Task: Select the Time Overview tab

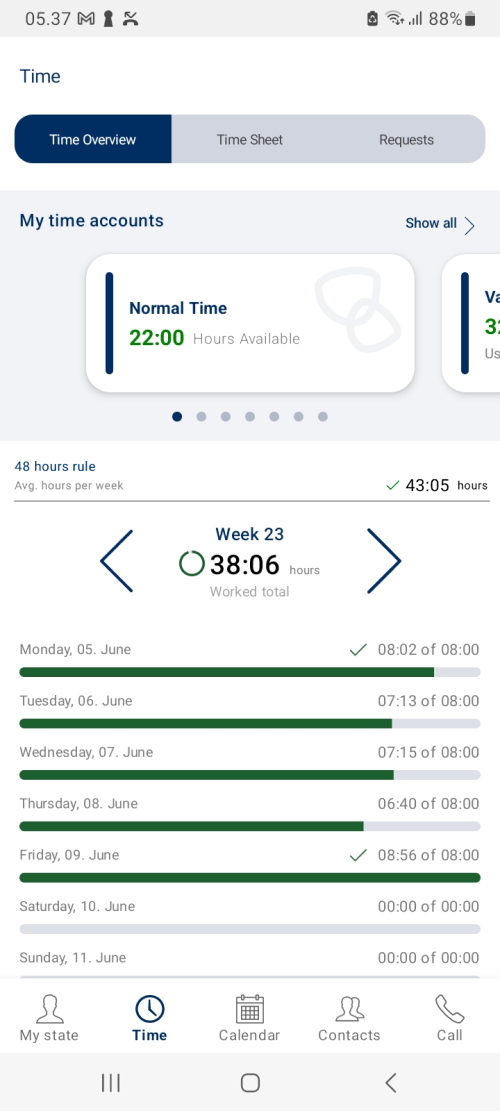Action: pyautogui.click(x=93, y=140)
